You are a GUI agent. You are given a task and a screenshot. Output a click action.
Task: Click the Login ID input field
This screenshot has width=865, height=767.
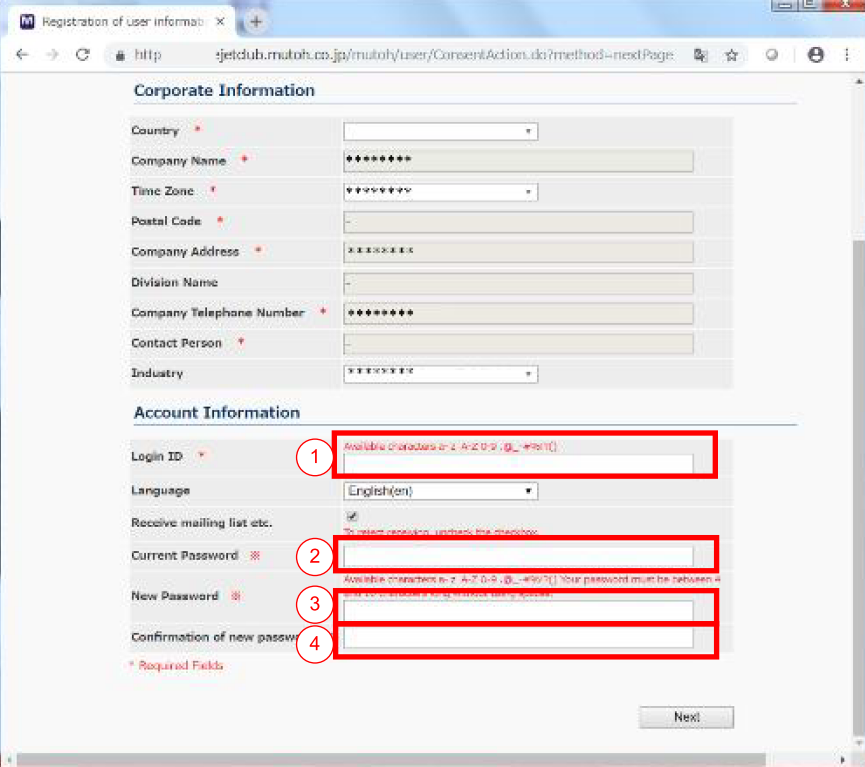(x=518, y=463)
